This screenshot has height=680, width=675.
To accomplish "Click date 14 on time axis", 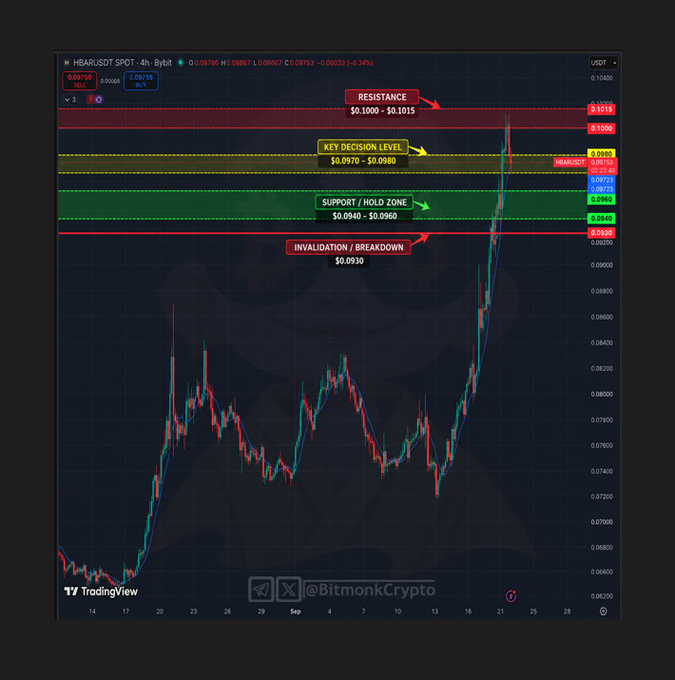I will pyautogui.click(x=92, y=611).
